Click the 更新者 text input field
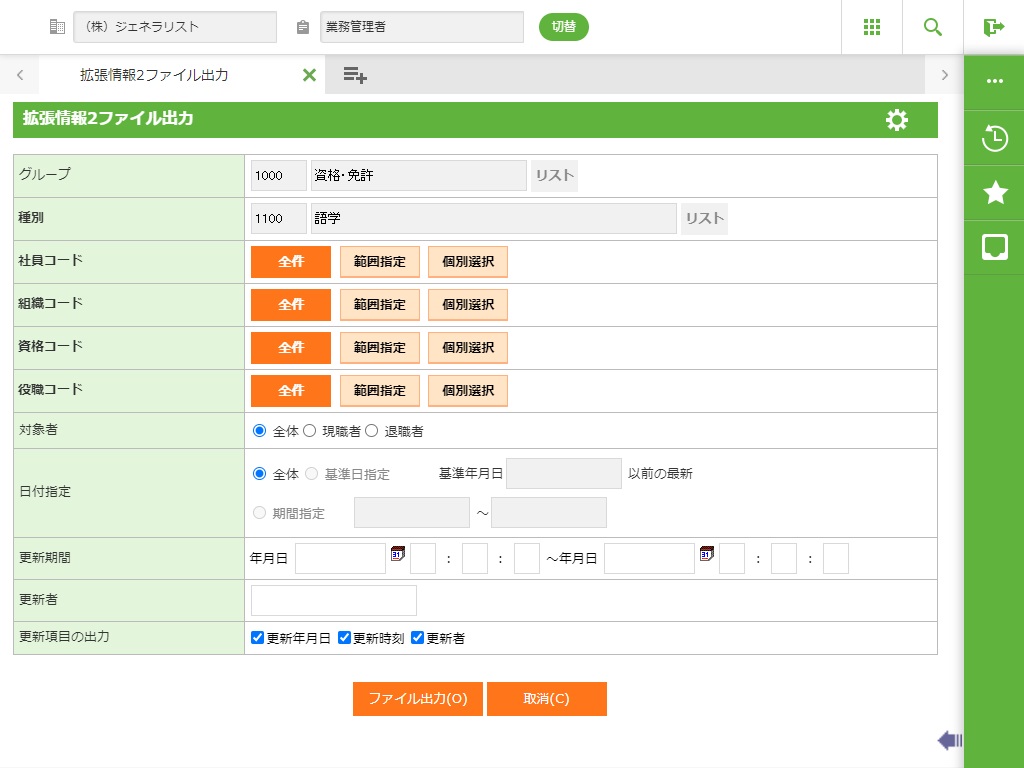Screen dimensions: 1024x768 (333, 601)
